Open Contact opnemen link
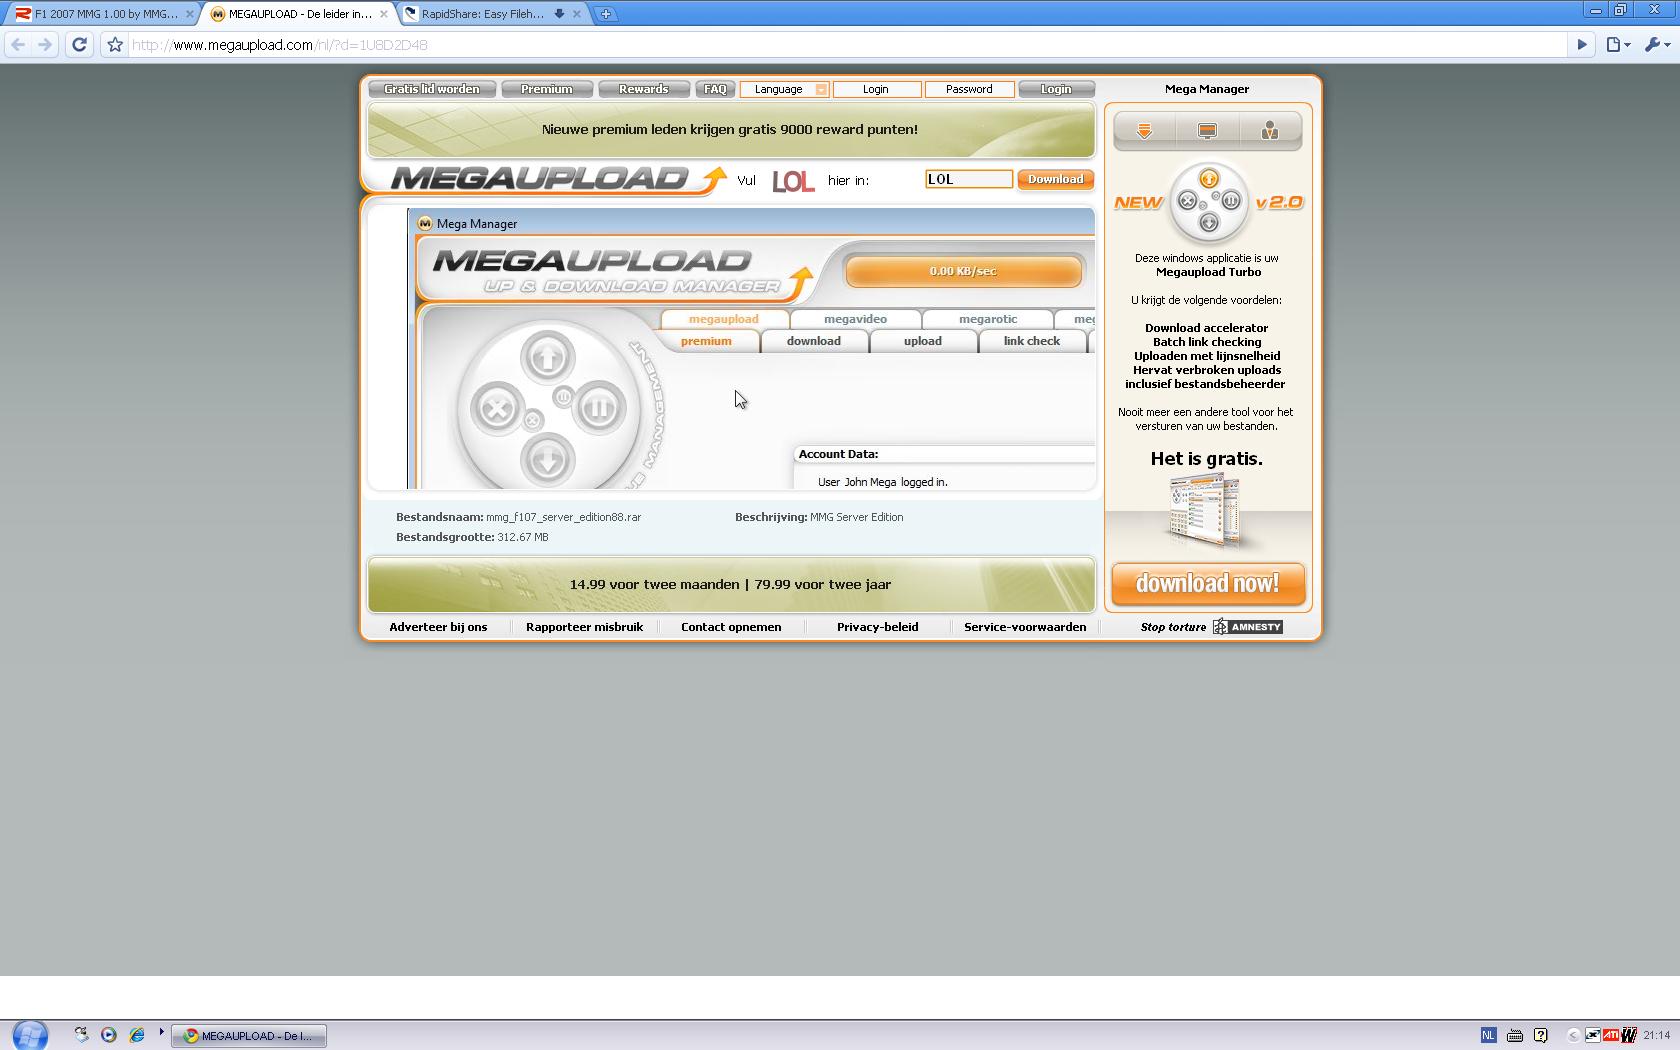Viewport: 1680px width, 1050px height. pos(731,627)
